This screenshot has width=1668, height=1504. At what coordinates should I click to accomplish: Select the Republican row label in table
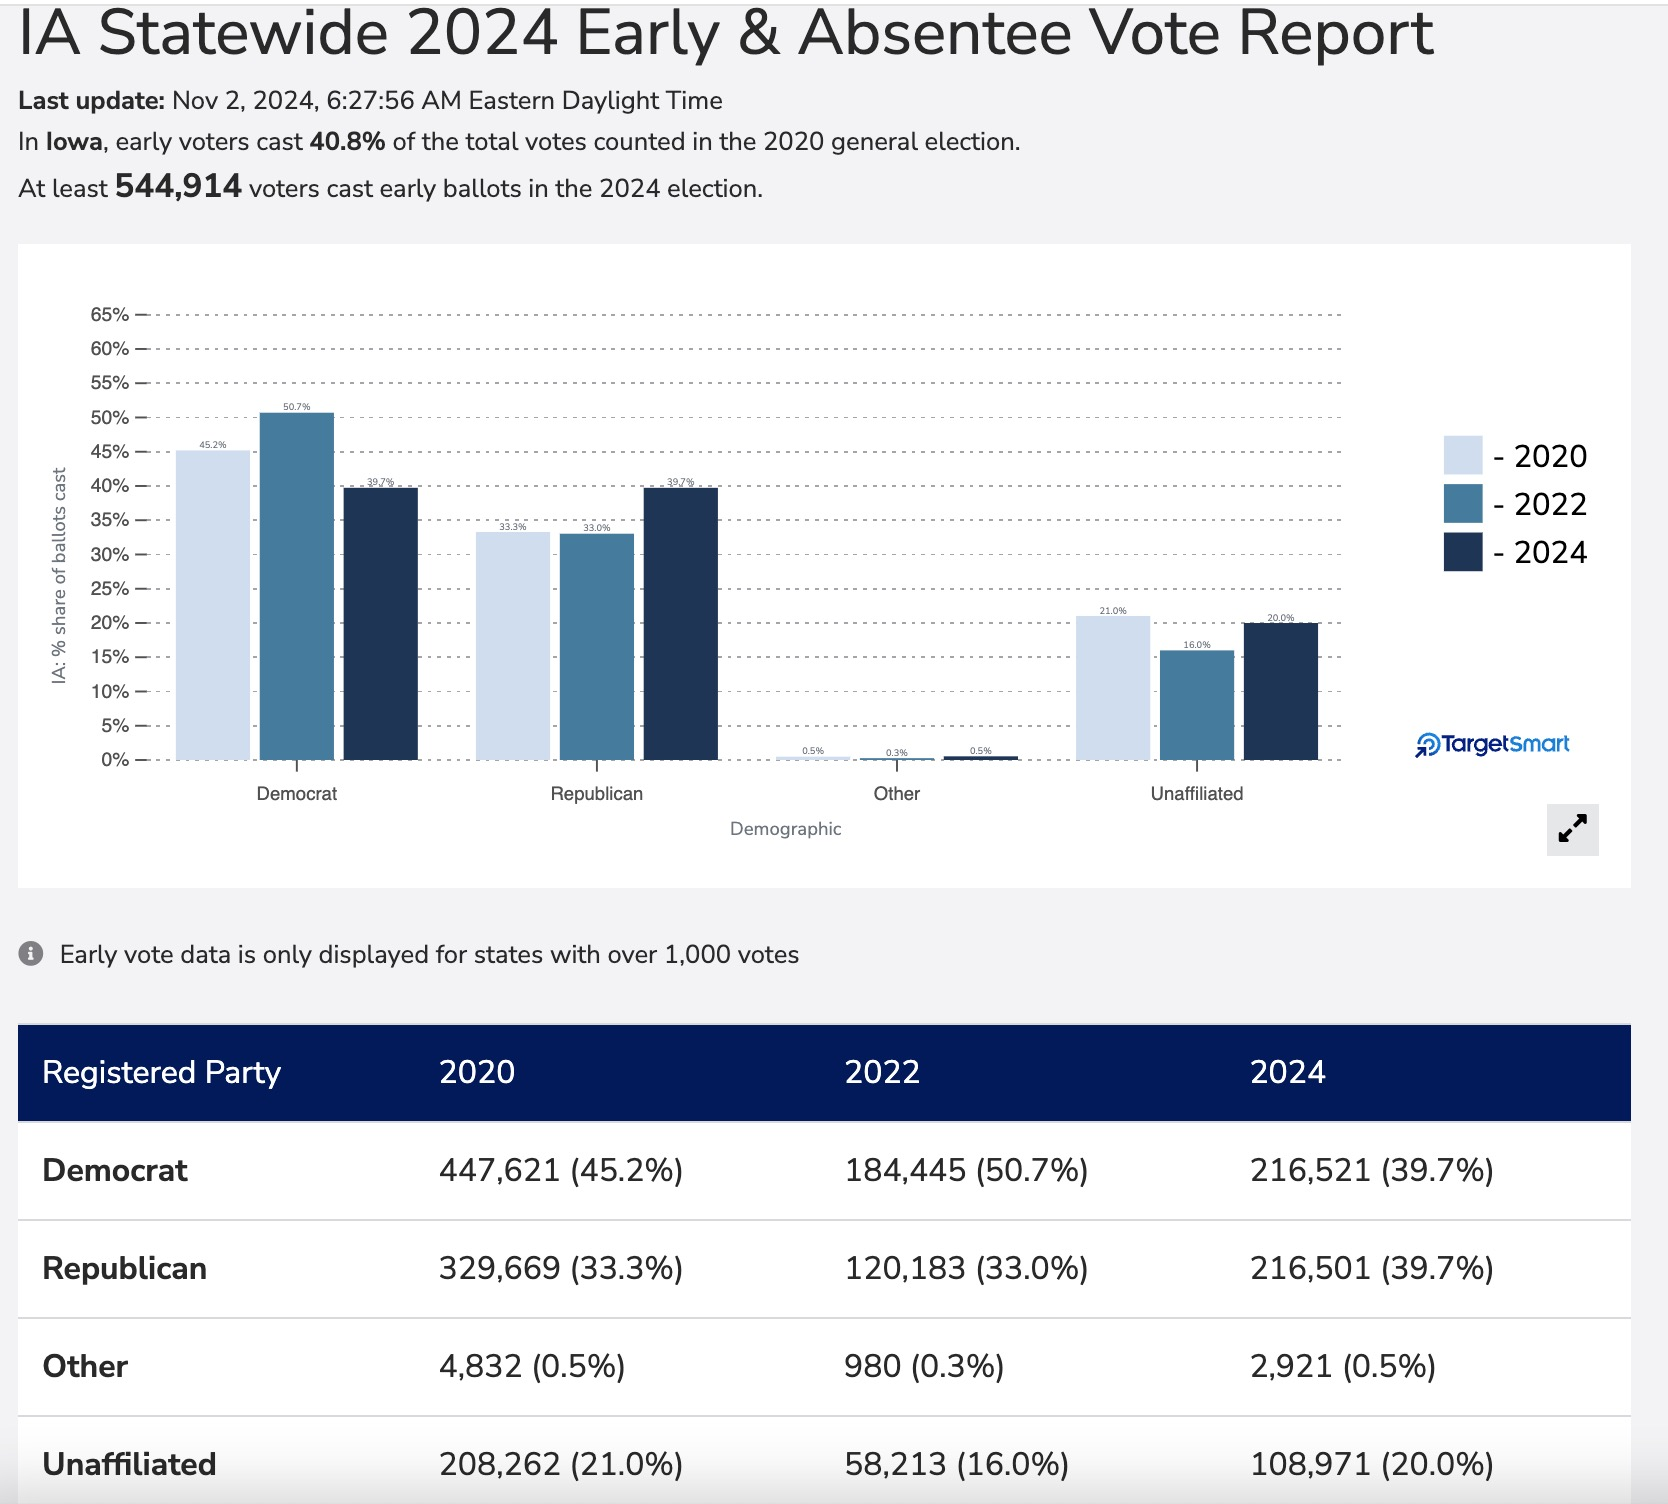124,1268
